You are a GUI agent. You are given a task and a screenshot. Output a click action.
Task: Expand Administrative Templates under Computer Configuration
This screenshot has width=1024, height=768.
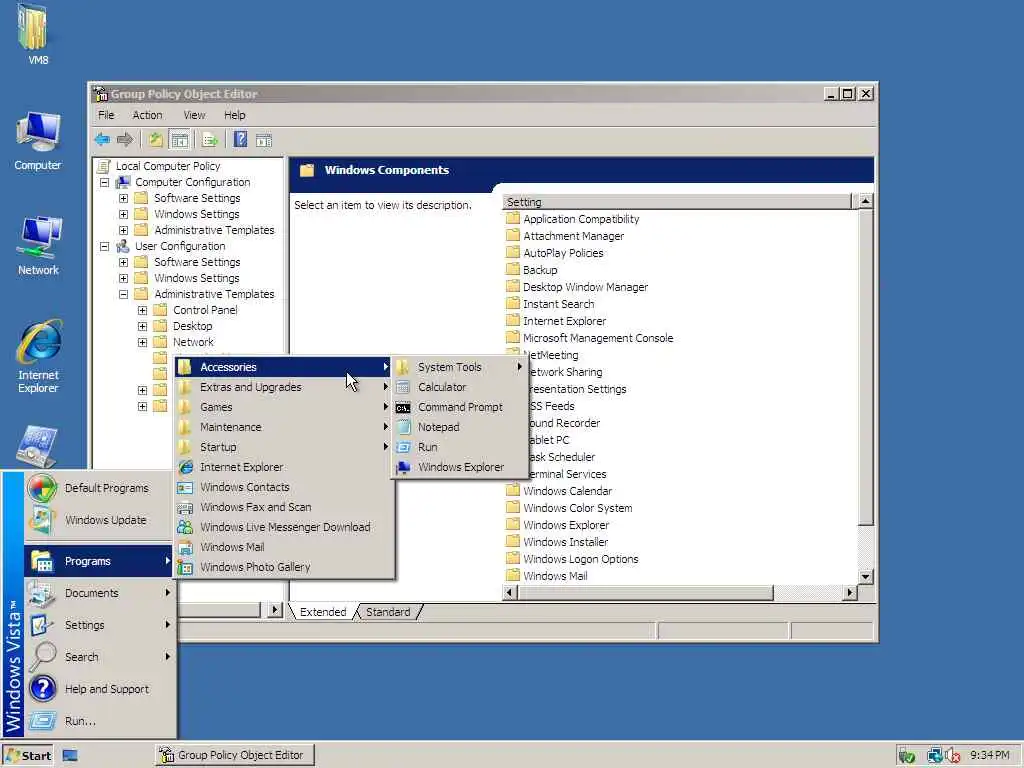[123, 231]
